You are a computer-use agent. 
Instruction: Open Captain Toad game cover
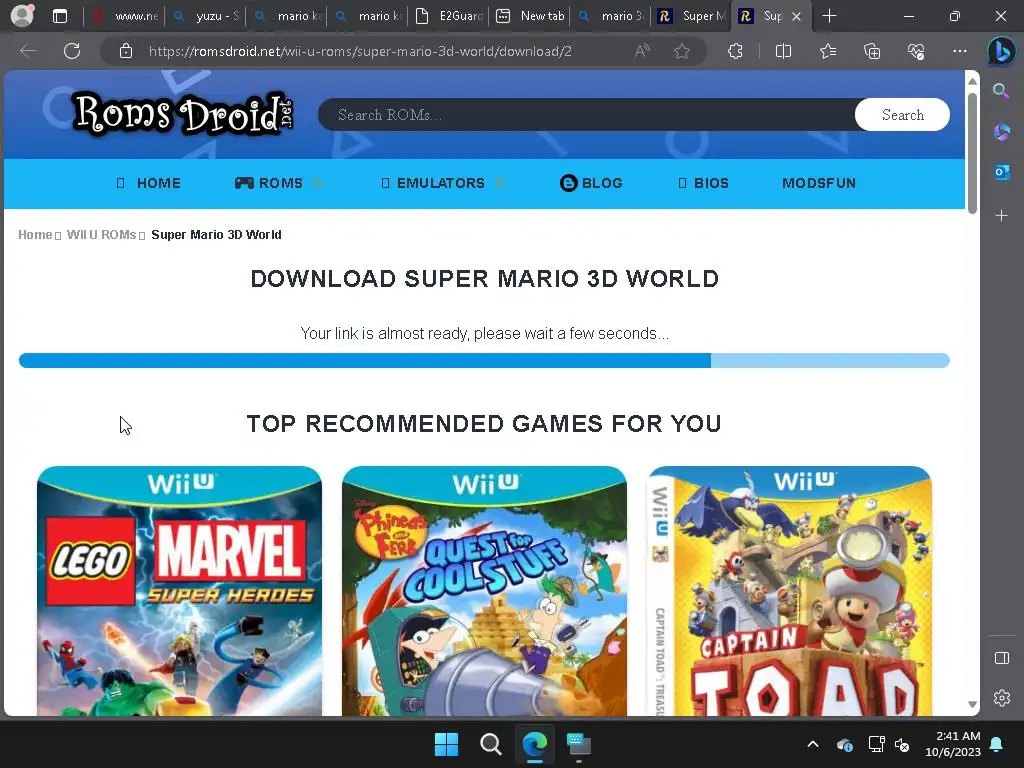[x=790, y=591]
